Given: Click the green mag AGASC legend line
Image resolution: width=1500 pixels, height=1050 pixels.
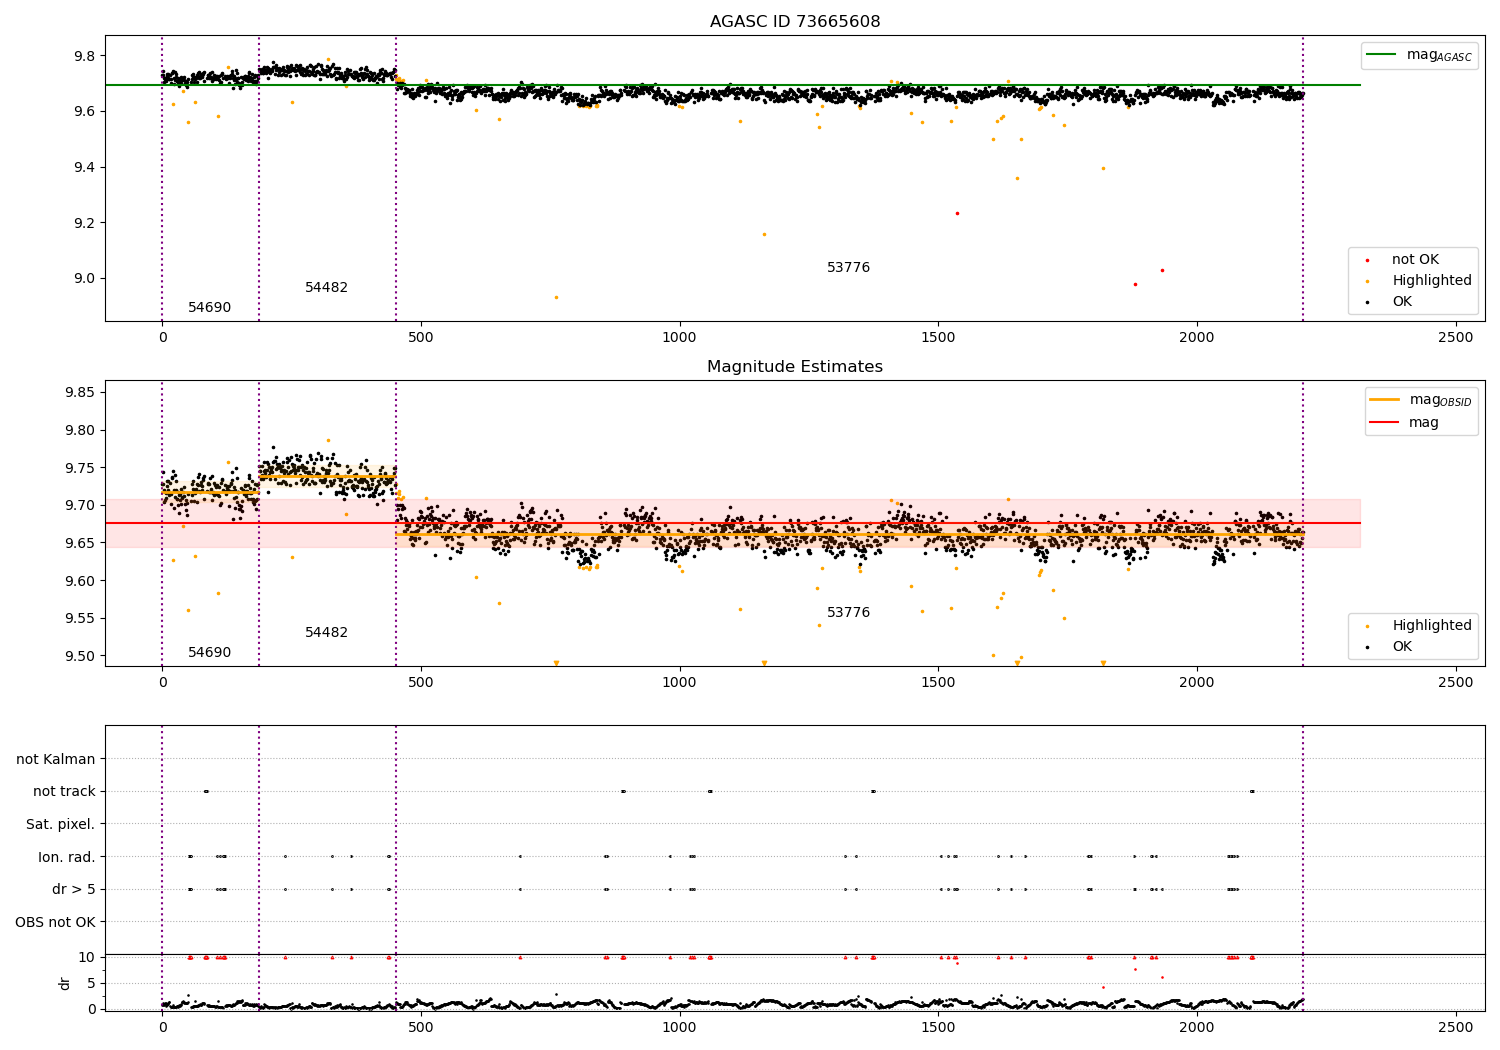Looking at the screenshot, I should [1381, 55].
